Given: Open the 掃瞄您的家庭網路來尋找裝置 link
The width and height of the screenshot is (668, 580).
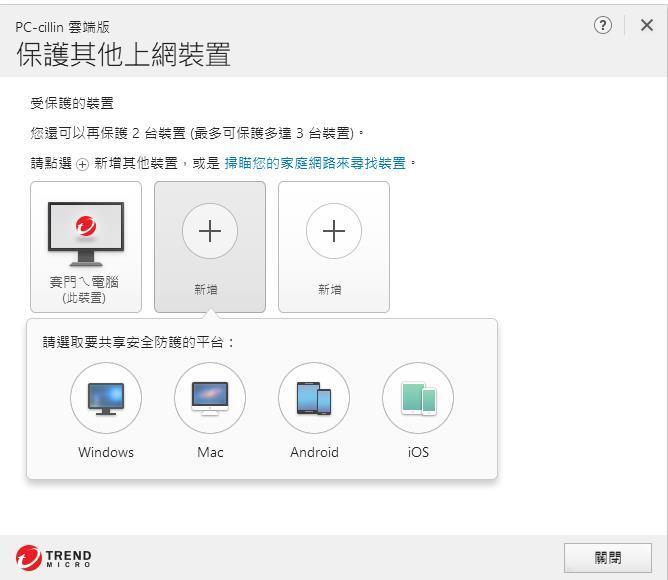Looking at the screenshot, I should [315, 163].
